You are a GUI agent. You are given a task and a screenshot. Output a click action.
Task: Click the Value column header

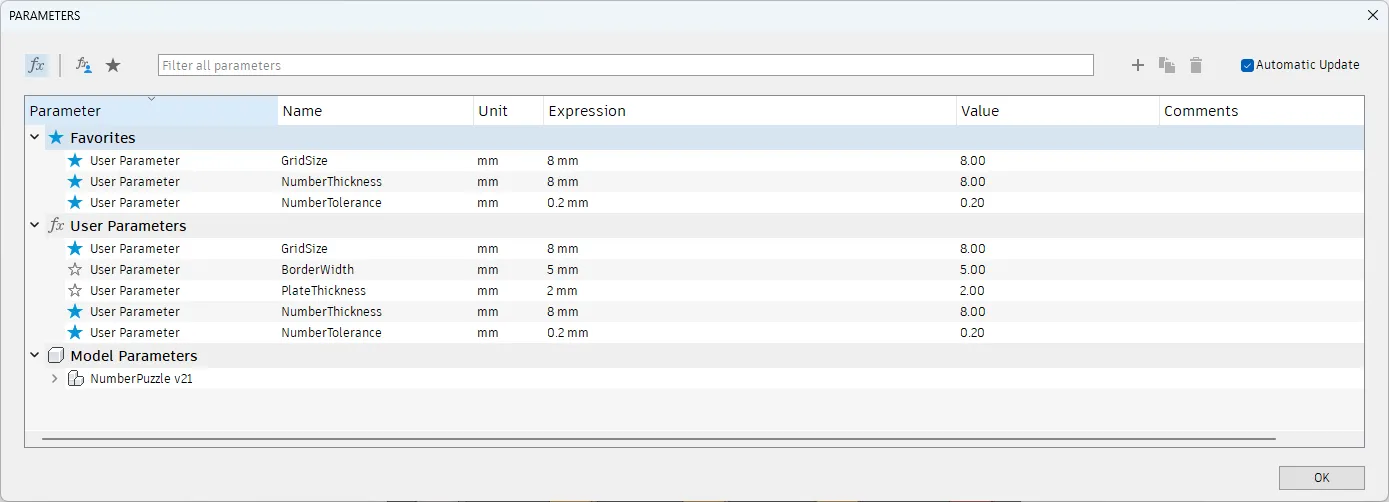click(x=1058, y=111)
